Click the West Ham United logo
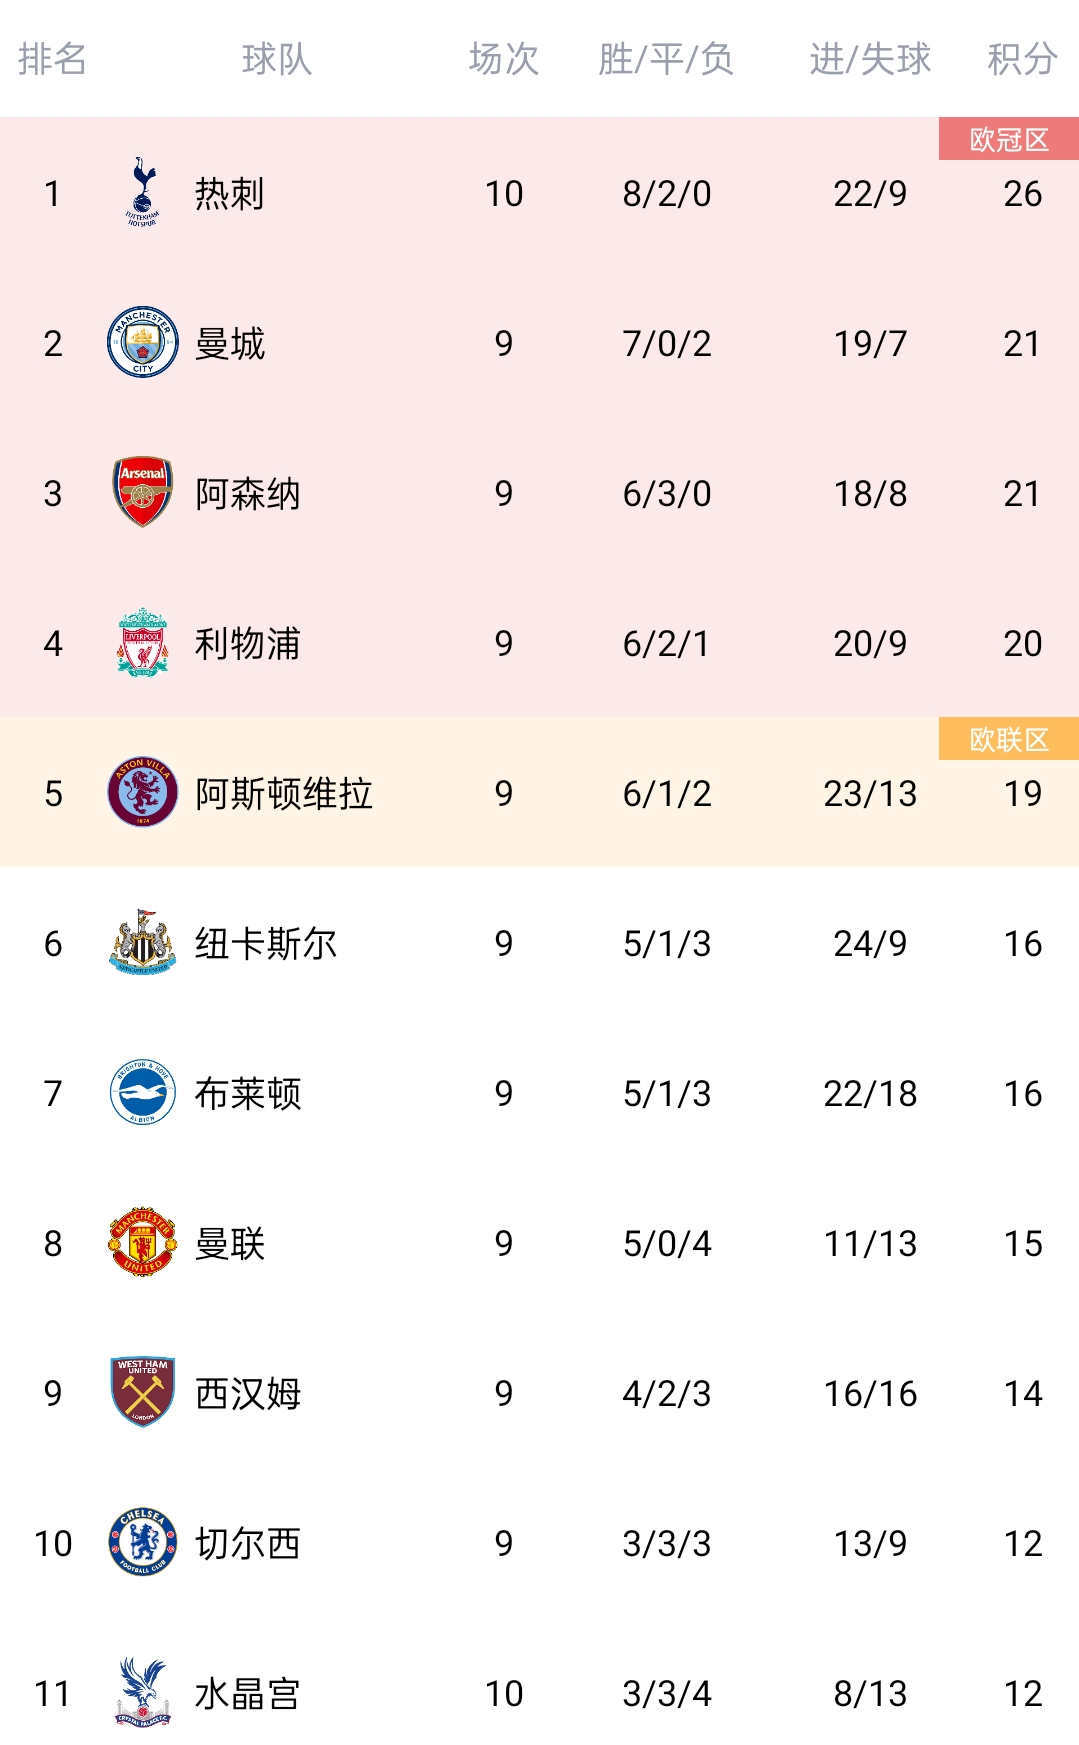The image size is (1079, 1745). 142,1392
